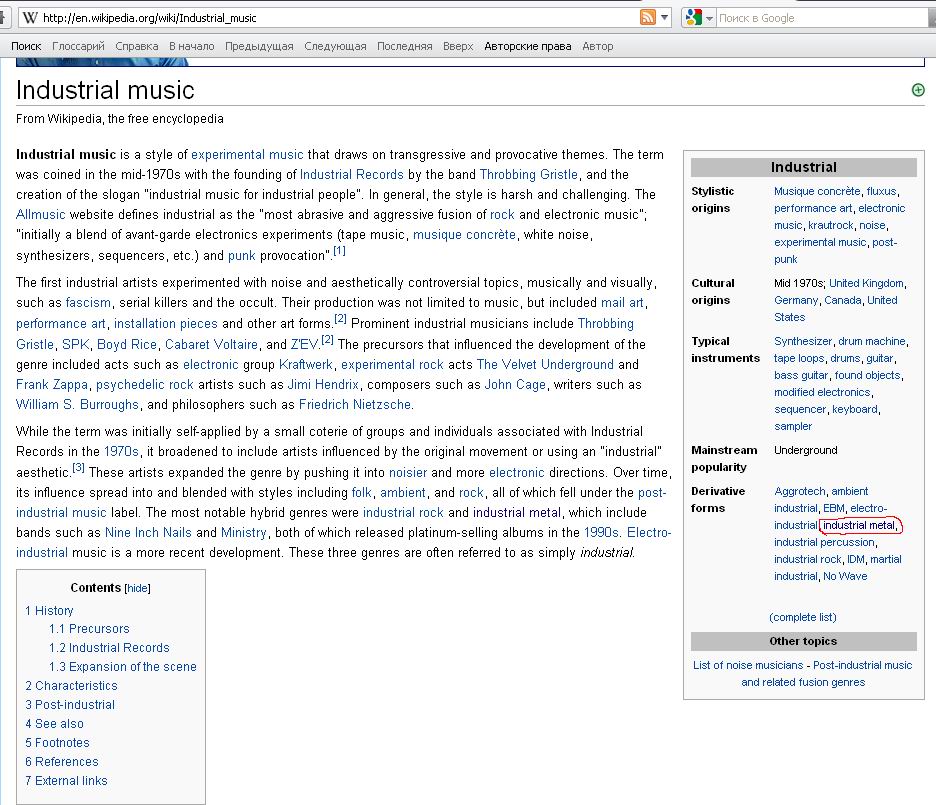Image resolution: width=936 pixels, height=805 pixels.
Task: Go to 2 Characteristics in Contents
Action: point(71,686)
